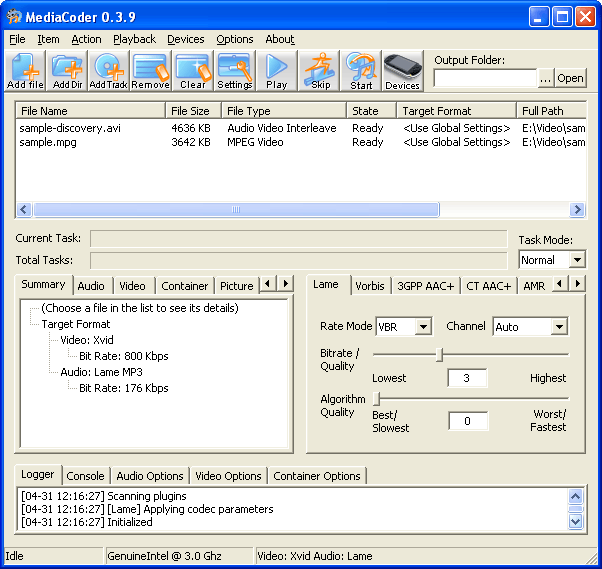Click file list left scroll arrow

[x=24, y=210]
